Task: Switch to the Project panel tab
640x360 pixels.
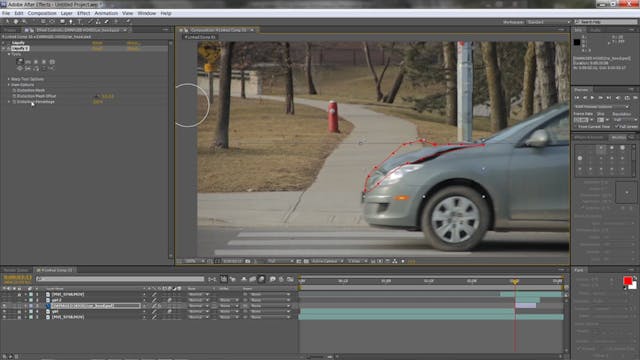Action: point(10,30)
